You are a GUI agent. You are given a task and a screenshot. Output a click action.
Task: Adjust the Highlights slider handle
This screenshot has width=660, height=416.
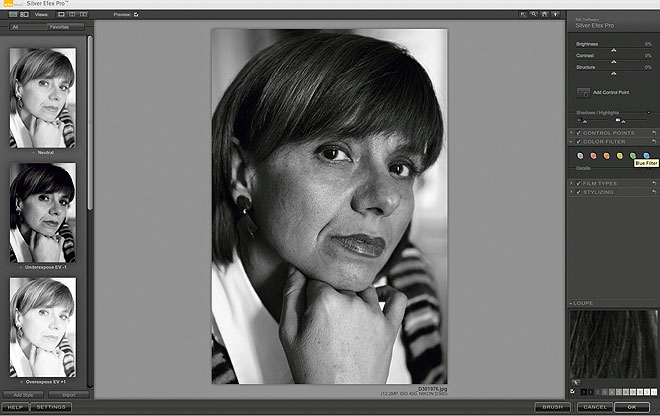623,121
